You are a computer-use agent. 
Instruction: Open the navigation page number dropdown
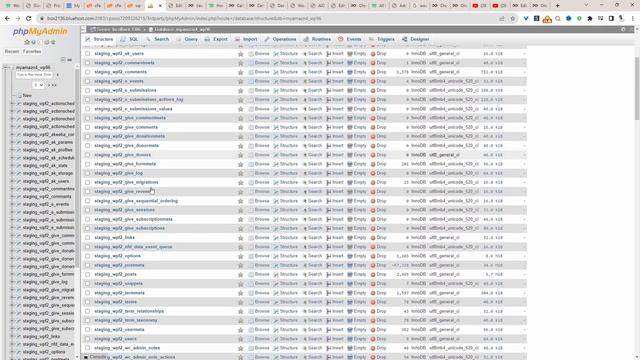click(38, 85)
